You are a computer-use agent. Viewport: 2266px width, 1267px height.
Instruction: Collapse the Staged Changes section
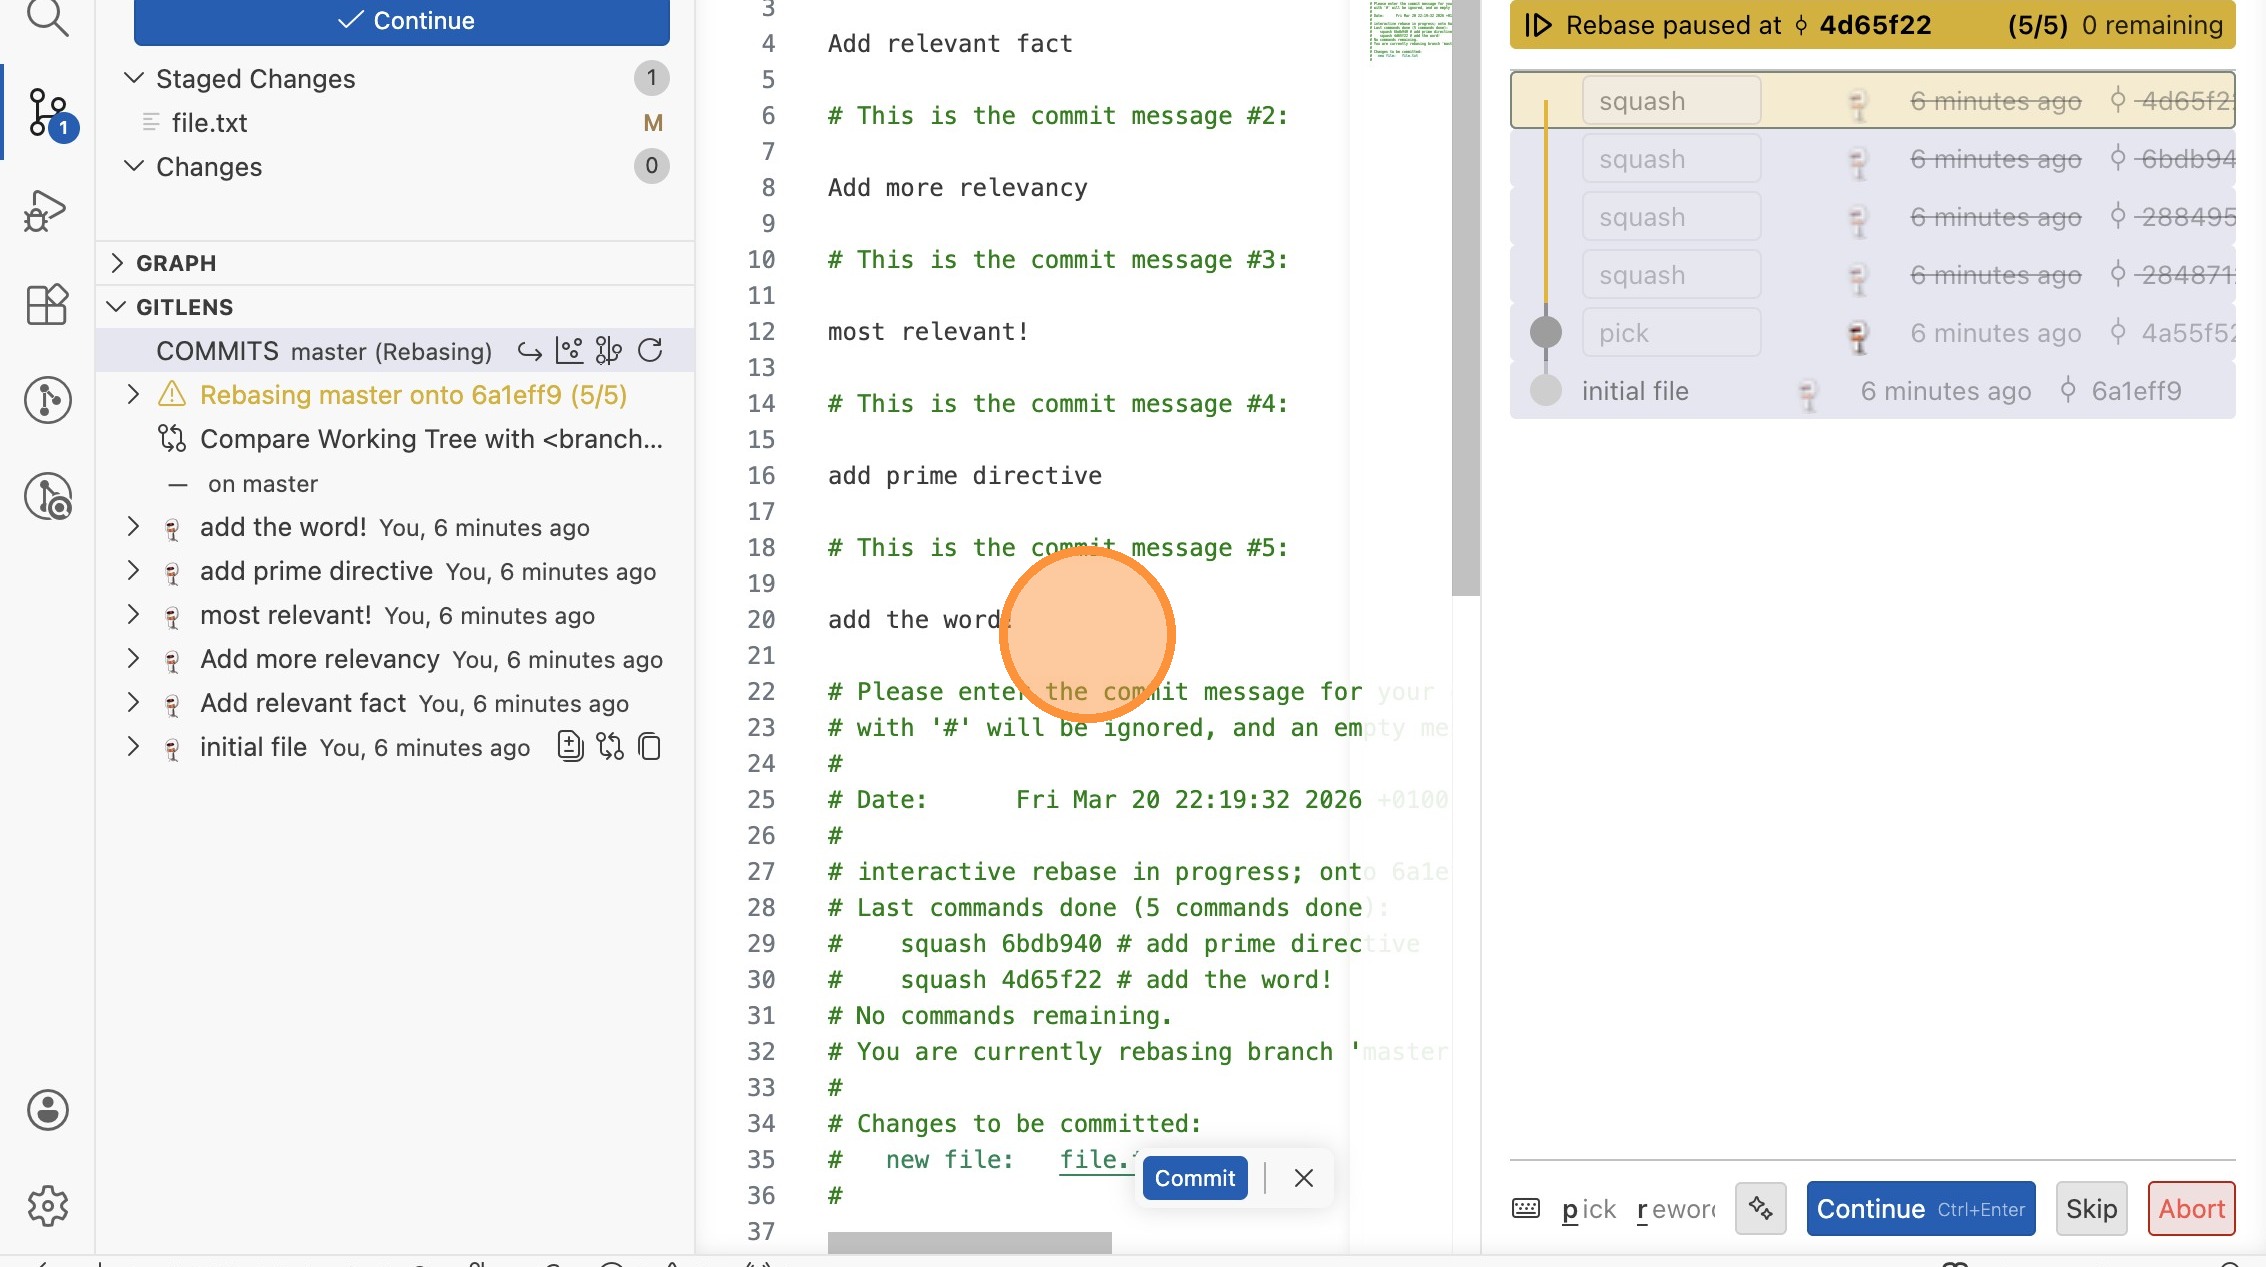point(133,78)
